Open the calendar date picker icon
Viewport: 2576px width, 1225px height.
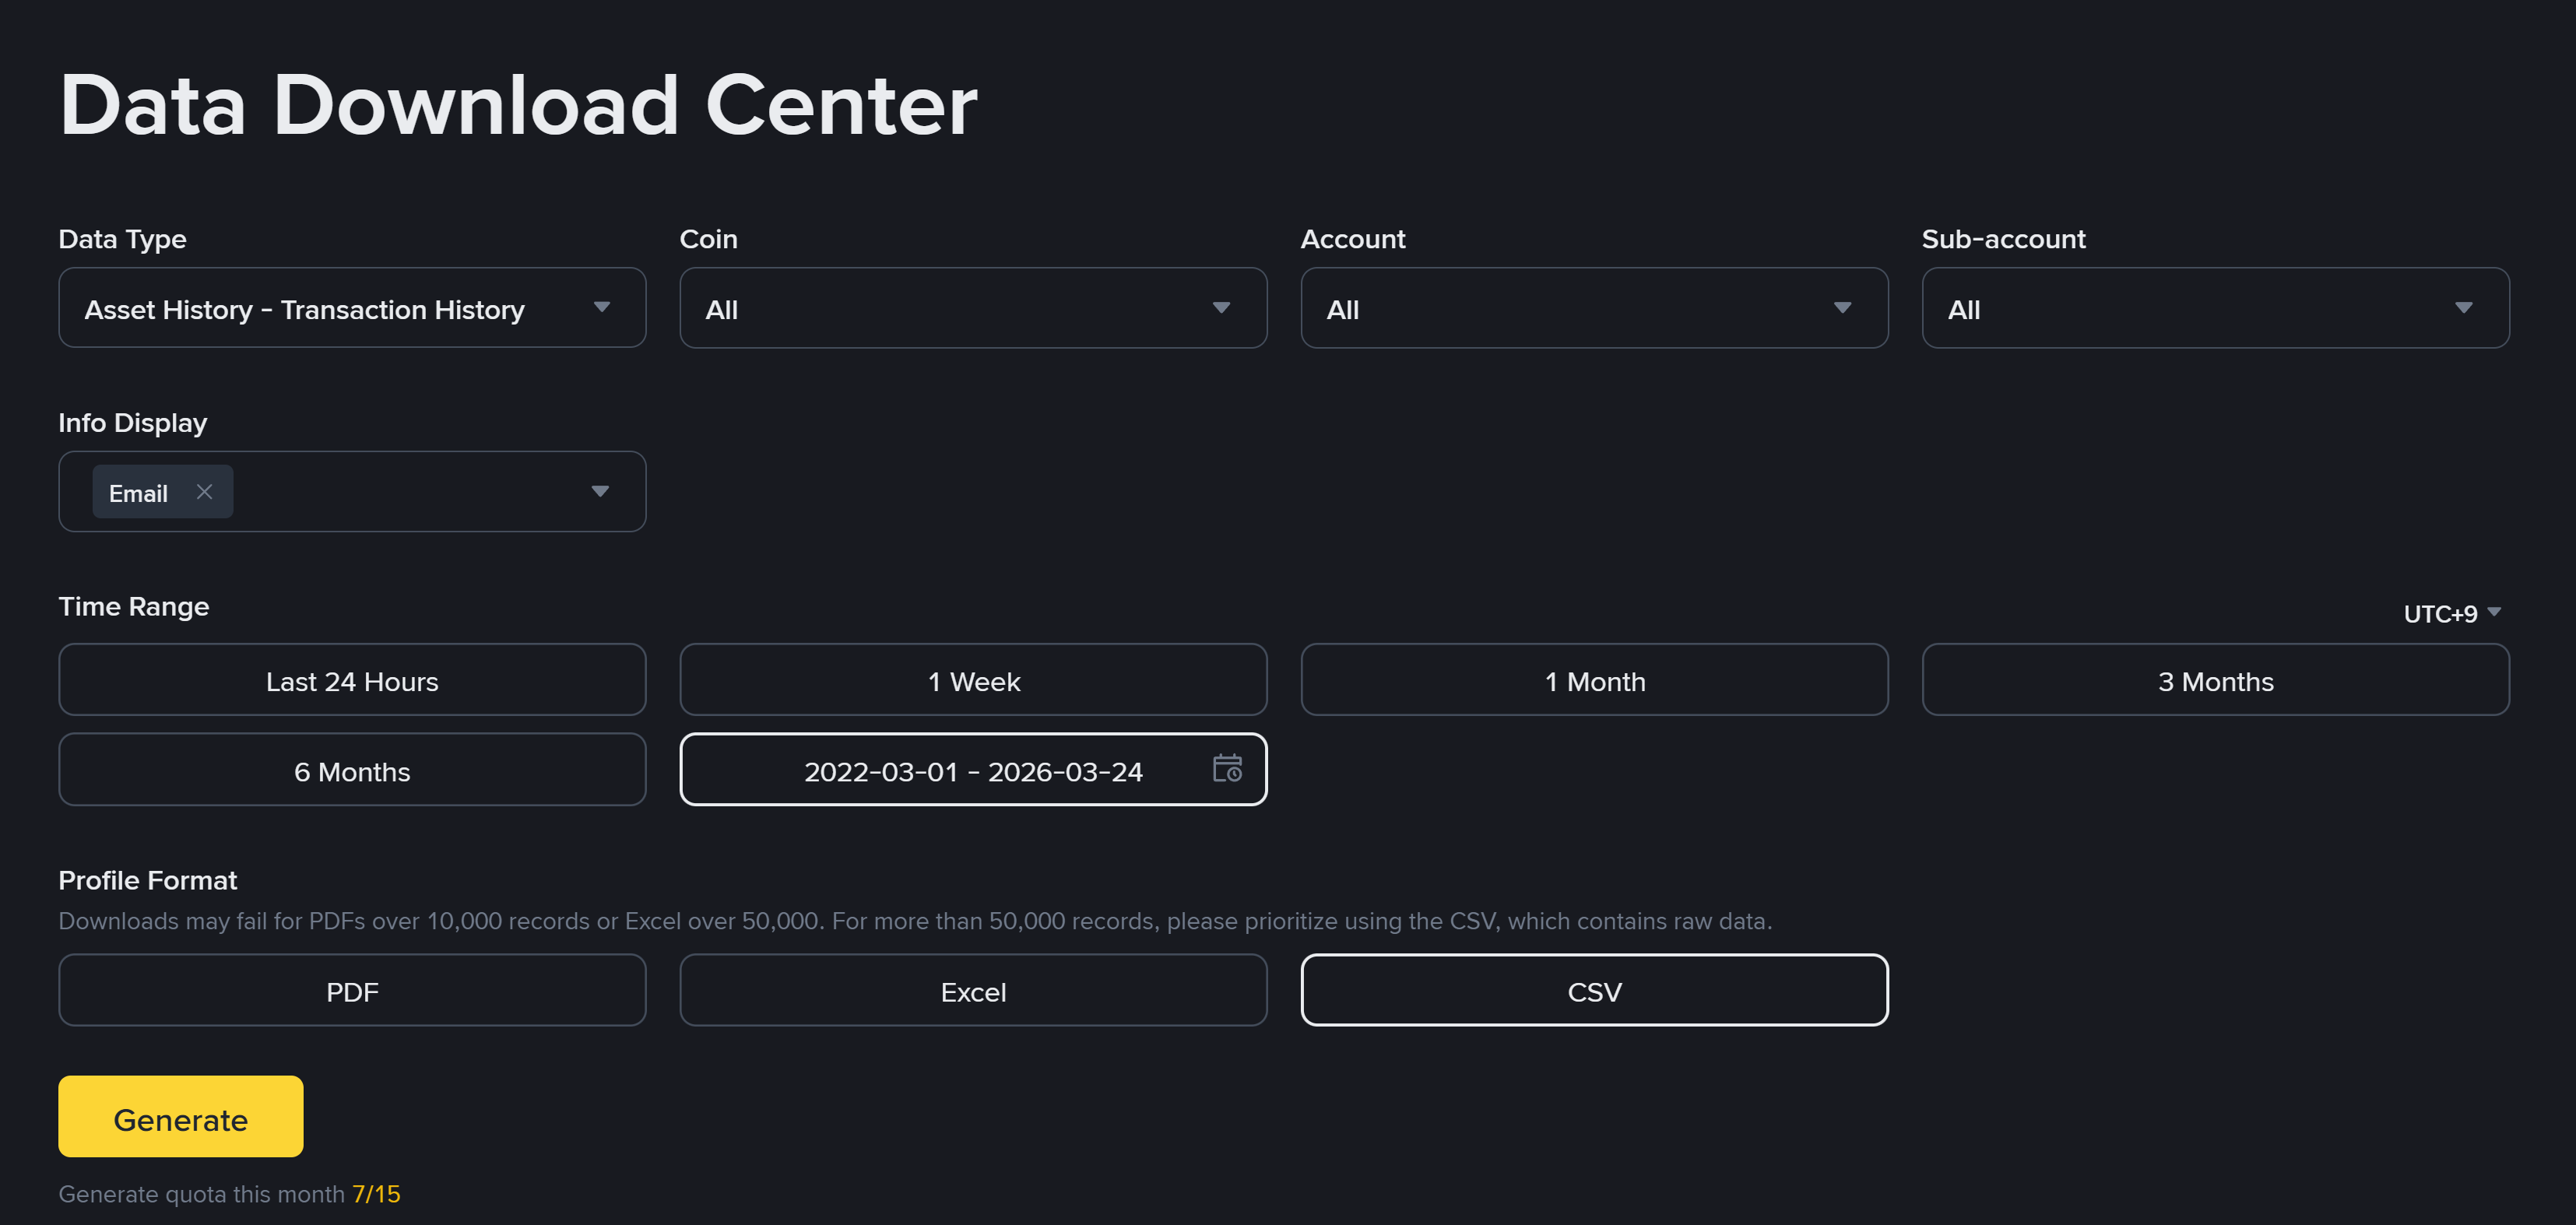tap(1227, 768)
